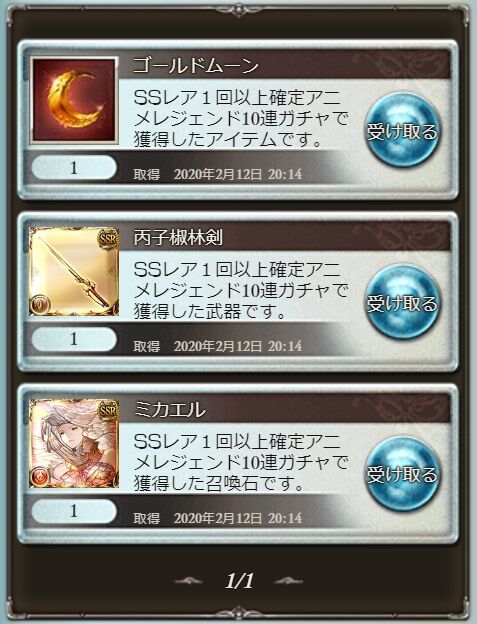
Task: Claim the ゴールドムーン with 受け取る button
Action: coord(402,130)
